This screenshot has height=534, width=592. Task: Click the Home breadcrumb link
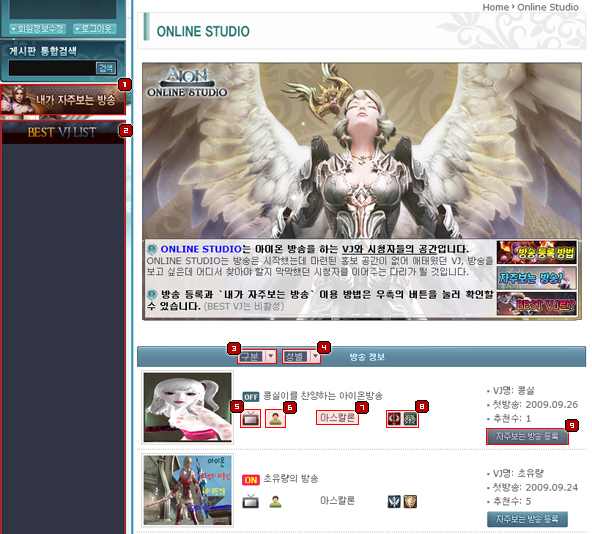coord(496,7)
